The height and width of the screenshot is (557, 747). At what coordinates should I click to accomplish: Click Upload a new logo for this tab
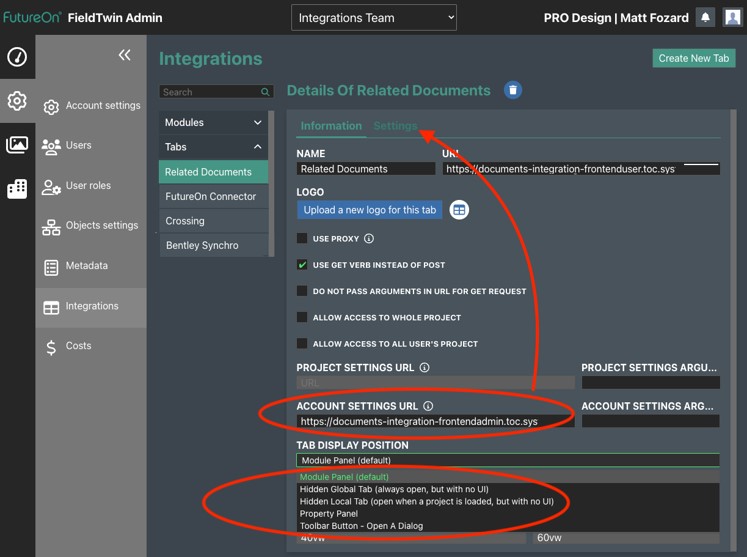370,210
